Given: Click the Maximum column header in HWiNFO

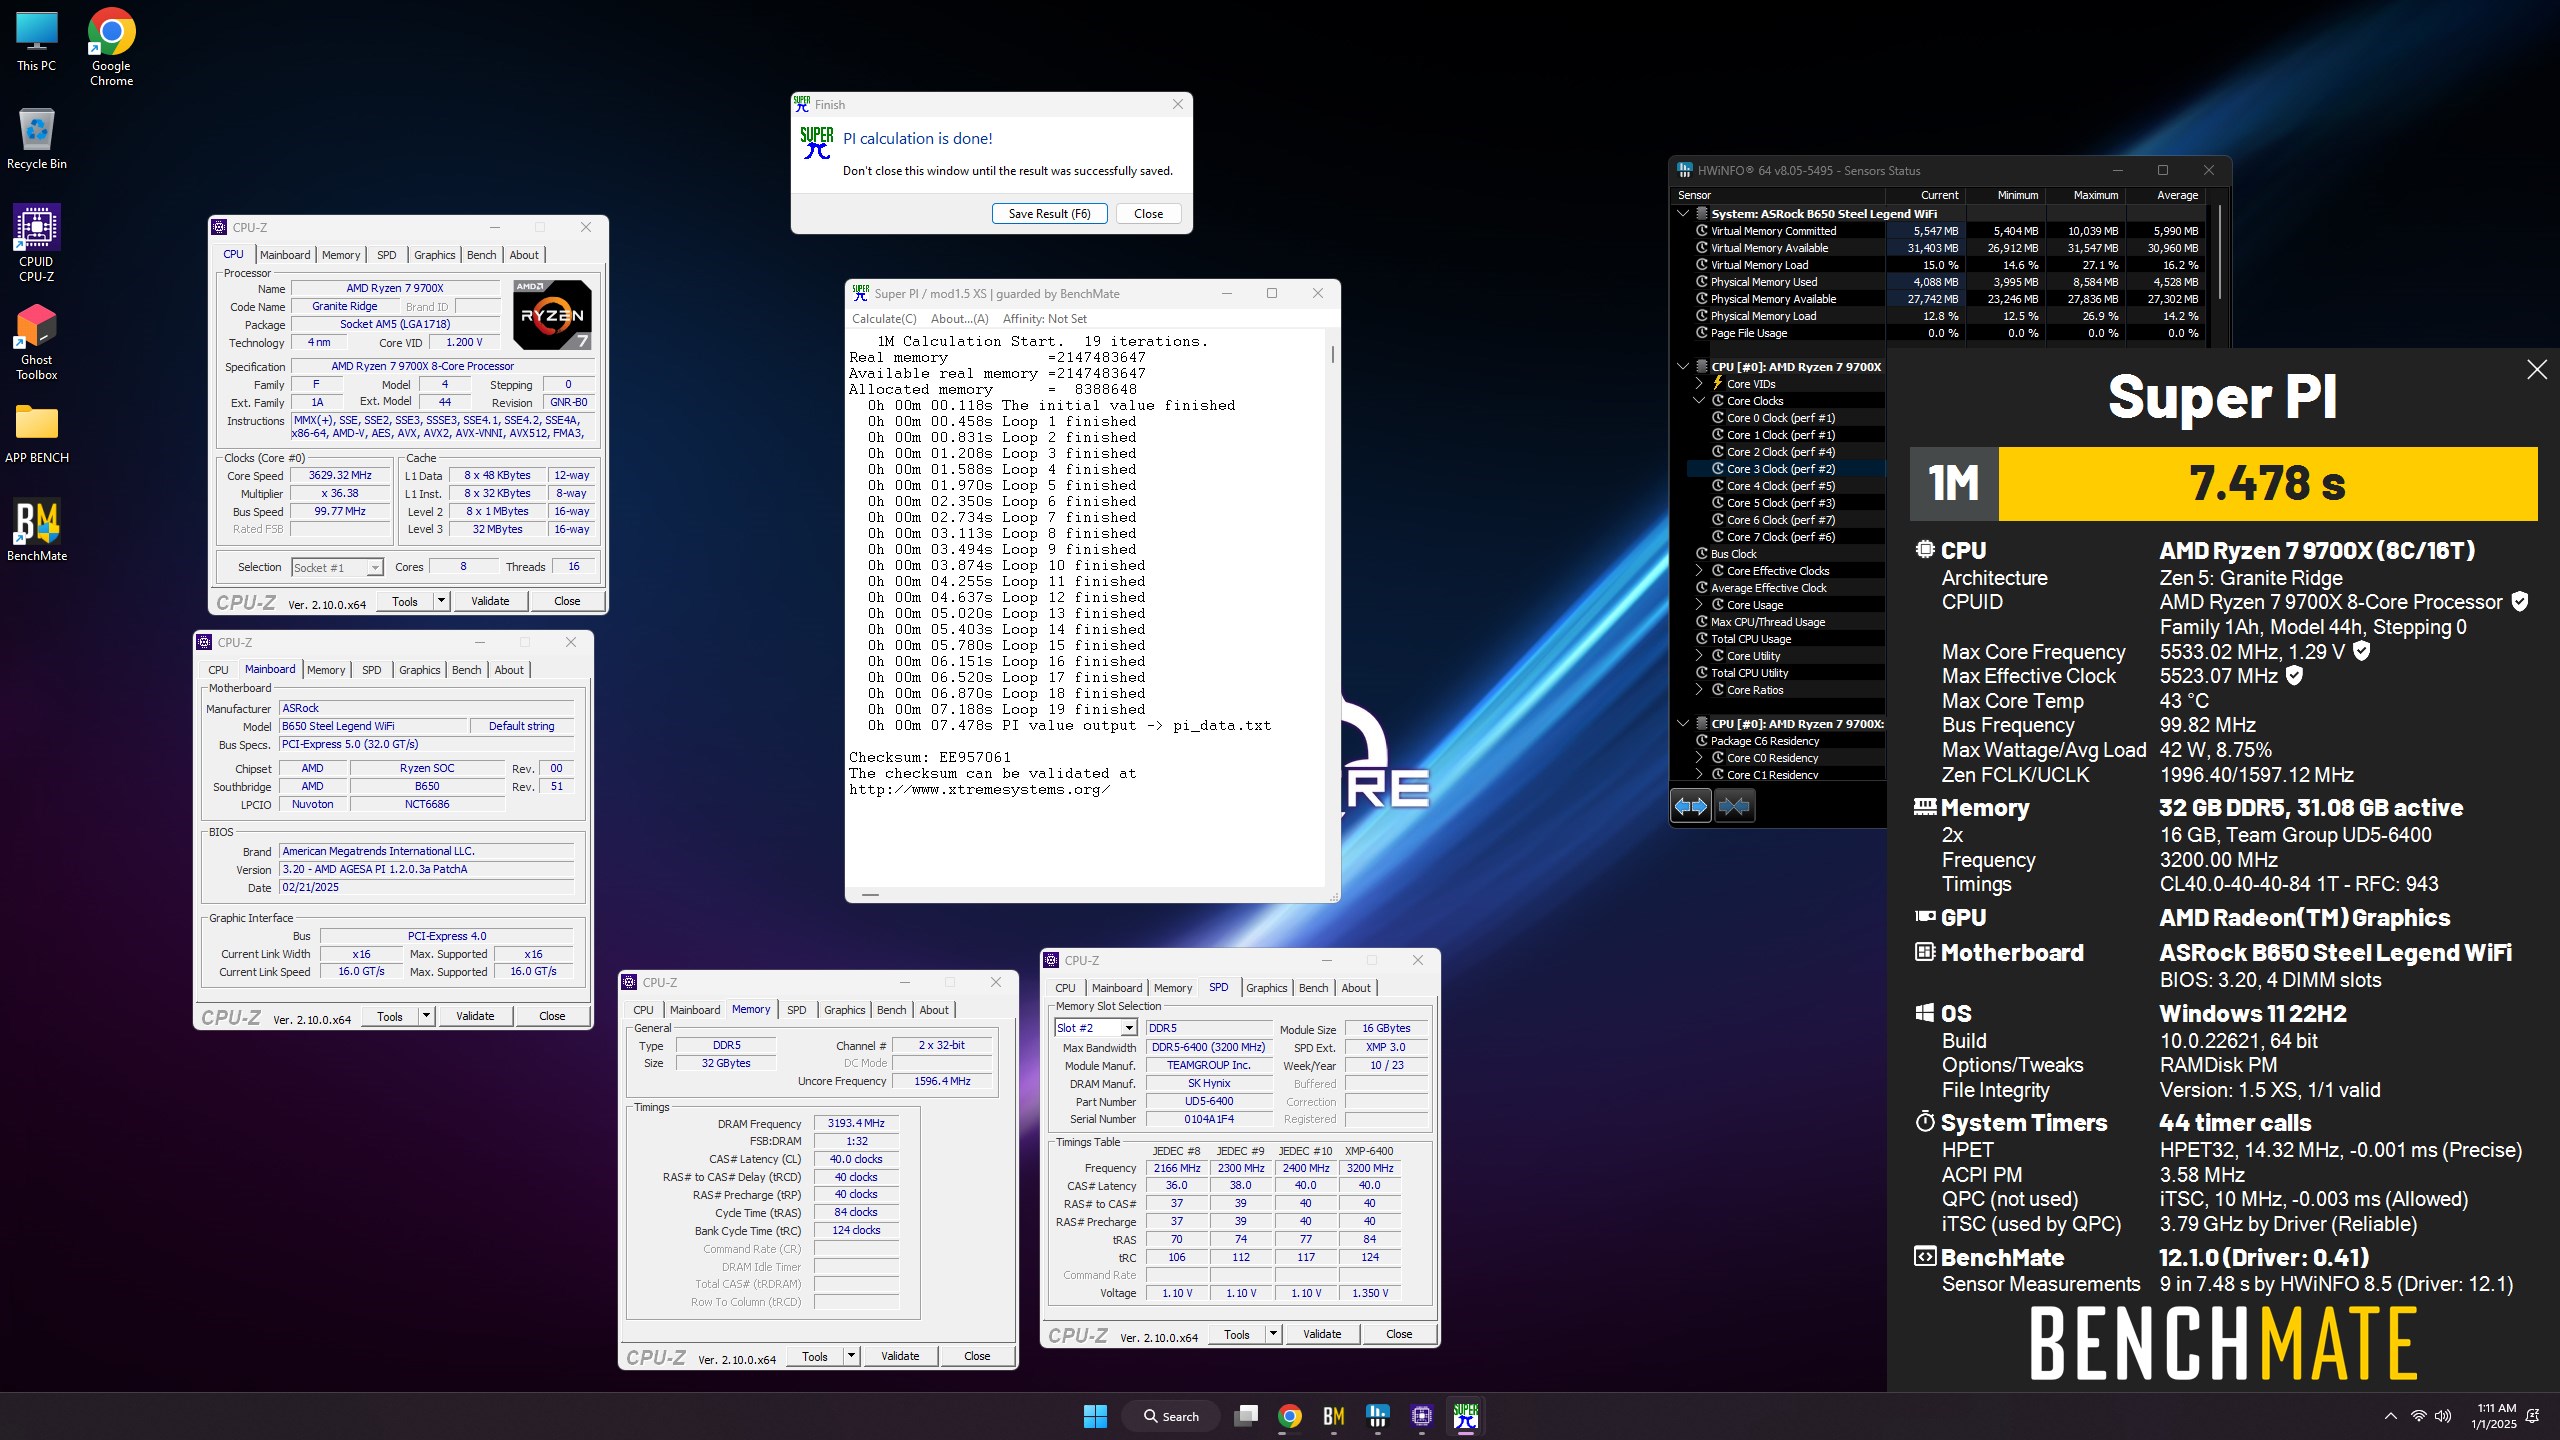Looking at the screenshot, I should [x=2085, y=196].
